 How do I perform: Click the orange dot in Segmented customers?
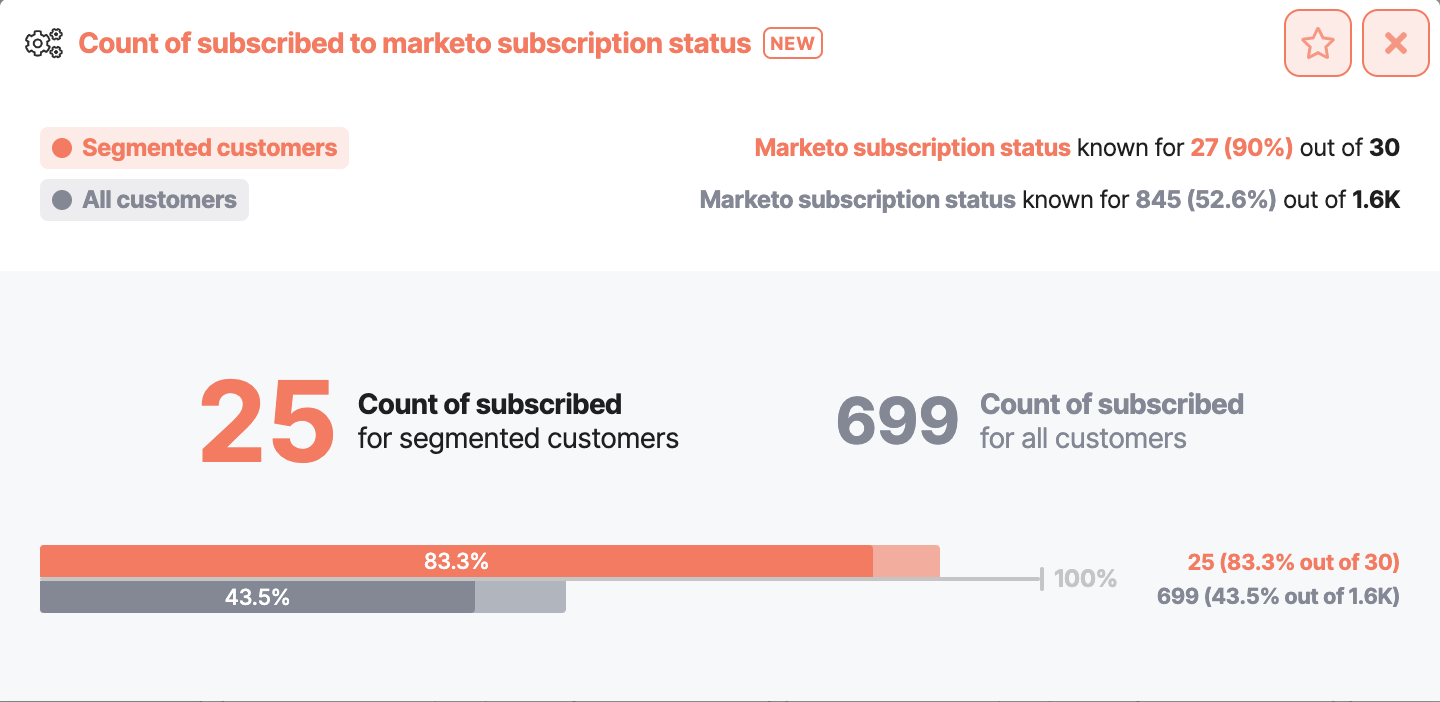62,148
